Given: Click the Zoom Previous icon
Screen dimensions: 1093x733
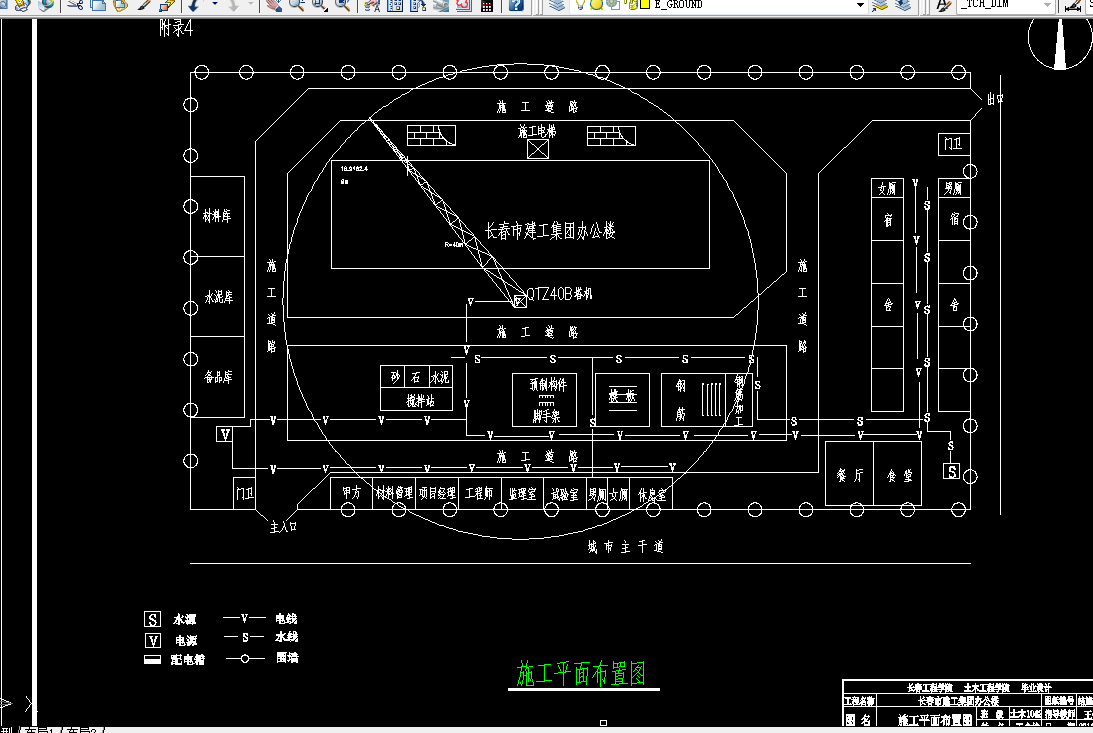Looking at the screenshot, I should pyautogui.click(x=340, y=7).
